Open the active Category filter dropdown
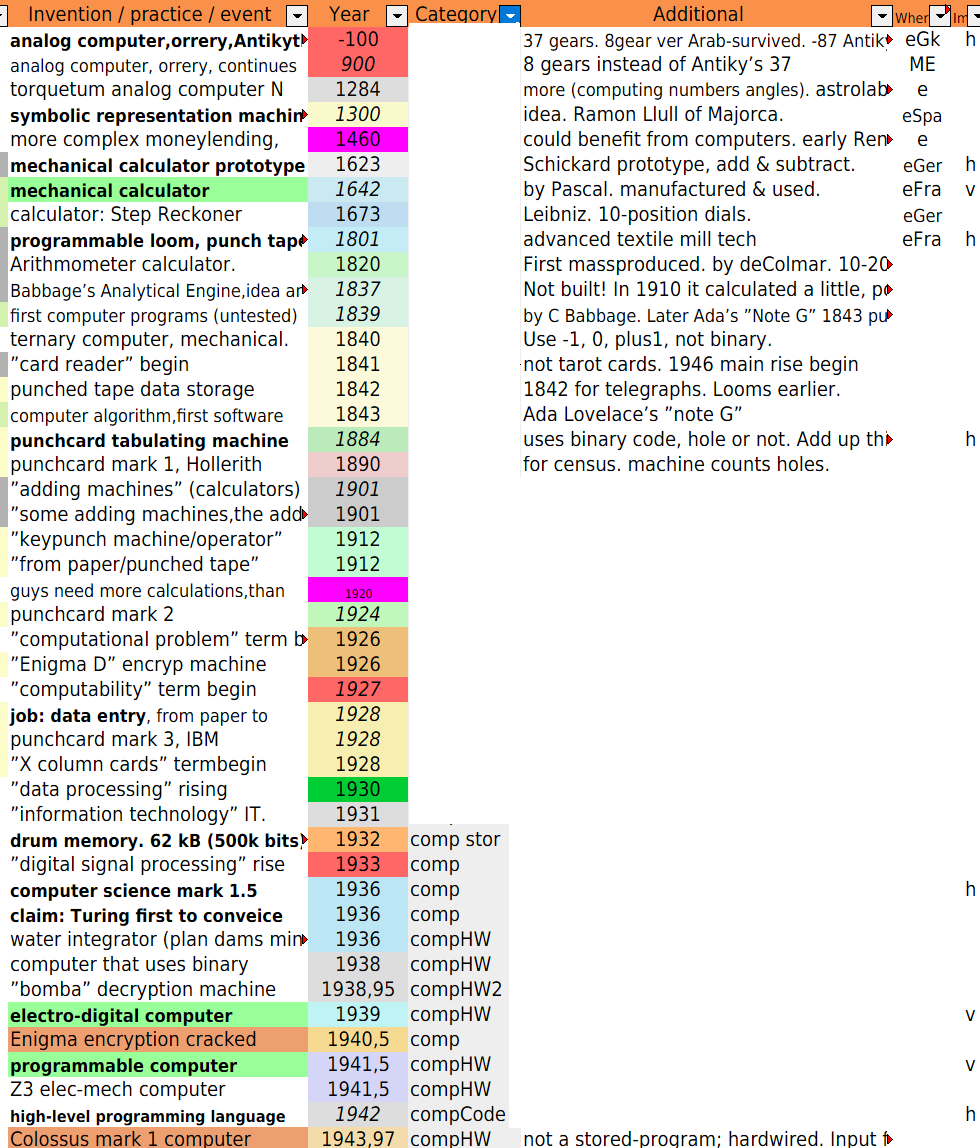 coord(510,15)
